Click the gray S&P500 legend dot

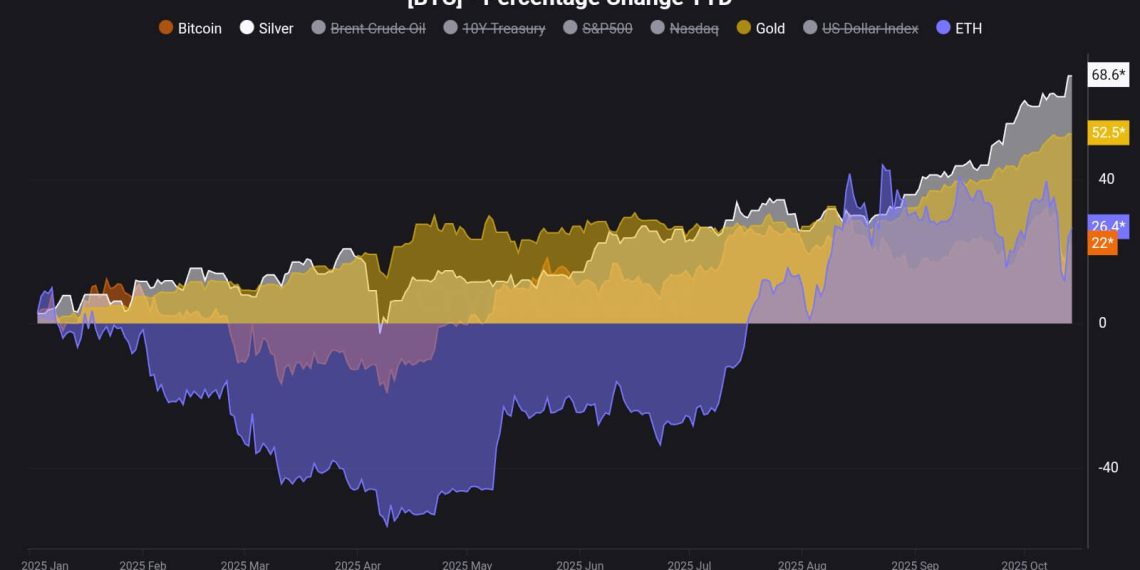tap(571, 28)
